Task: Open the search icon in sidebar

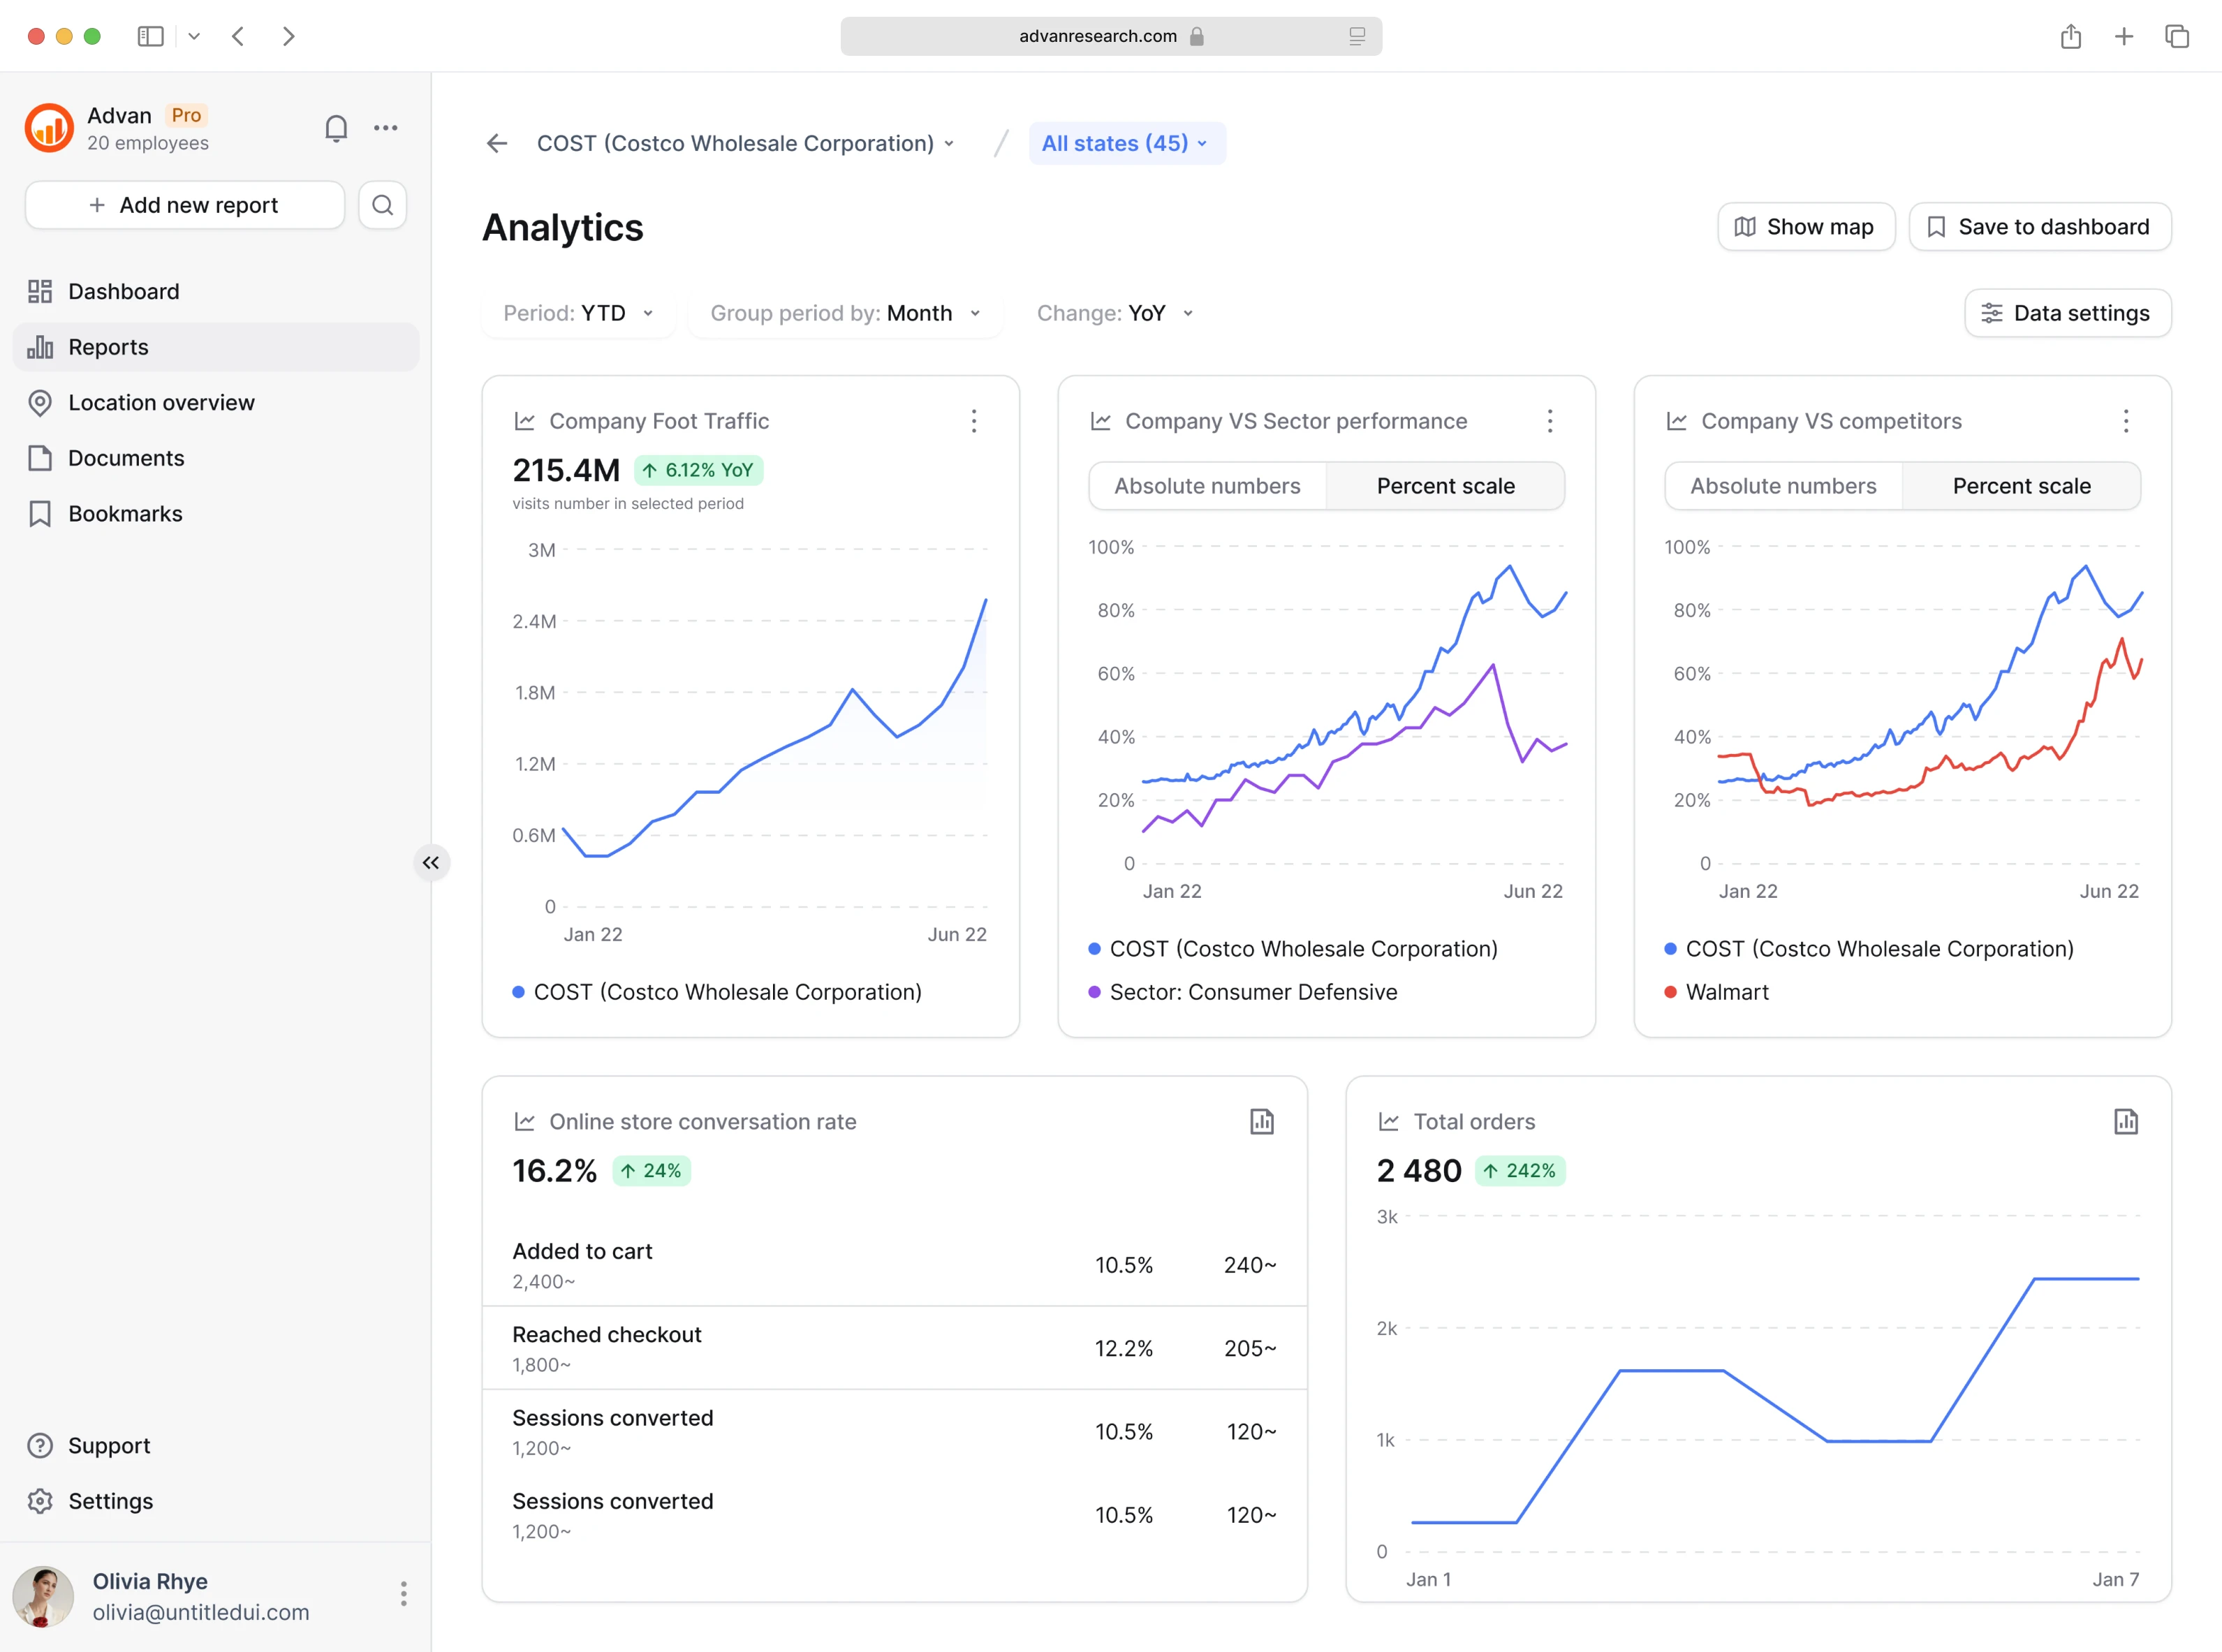Action: (382, 205)
